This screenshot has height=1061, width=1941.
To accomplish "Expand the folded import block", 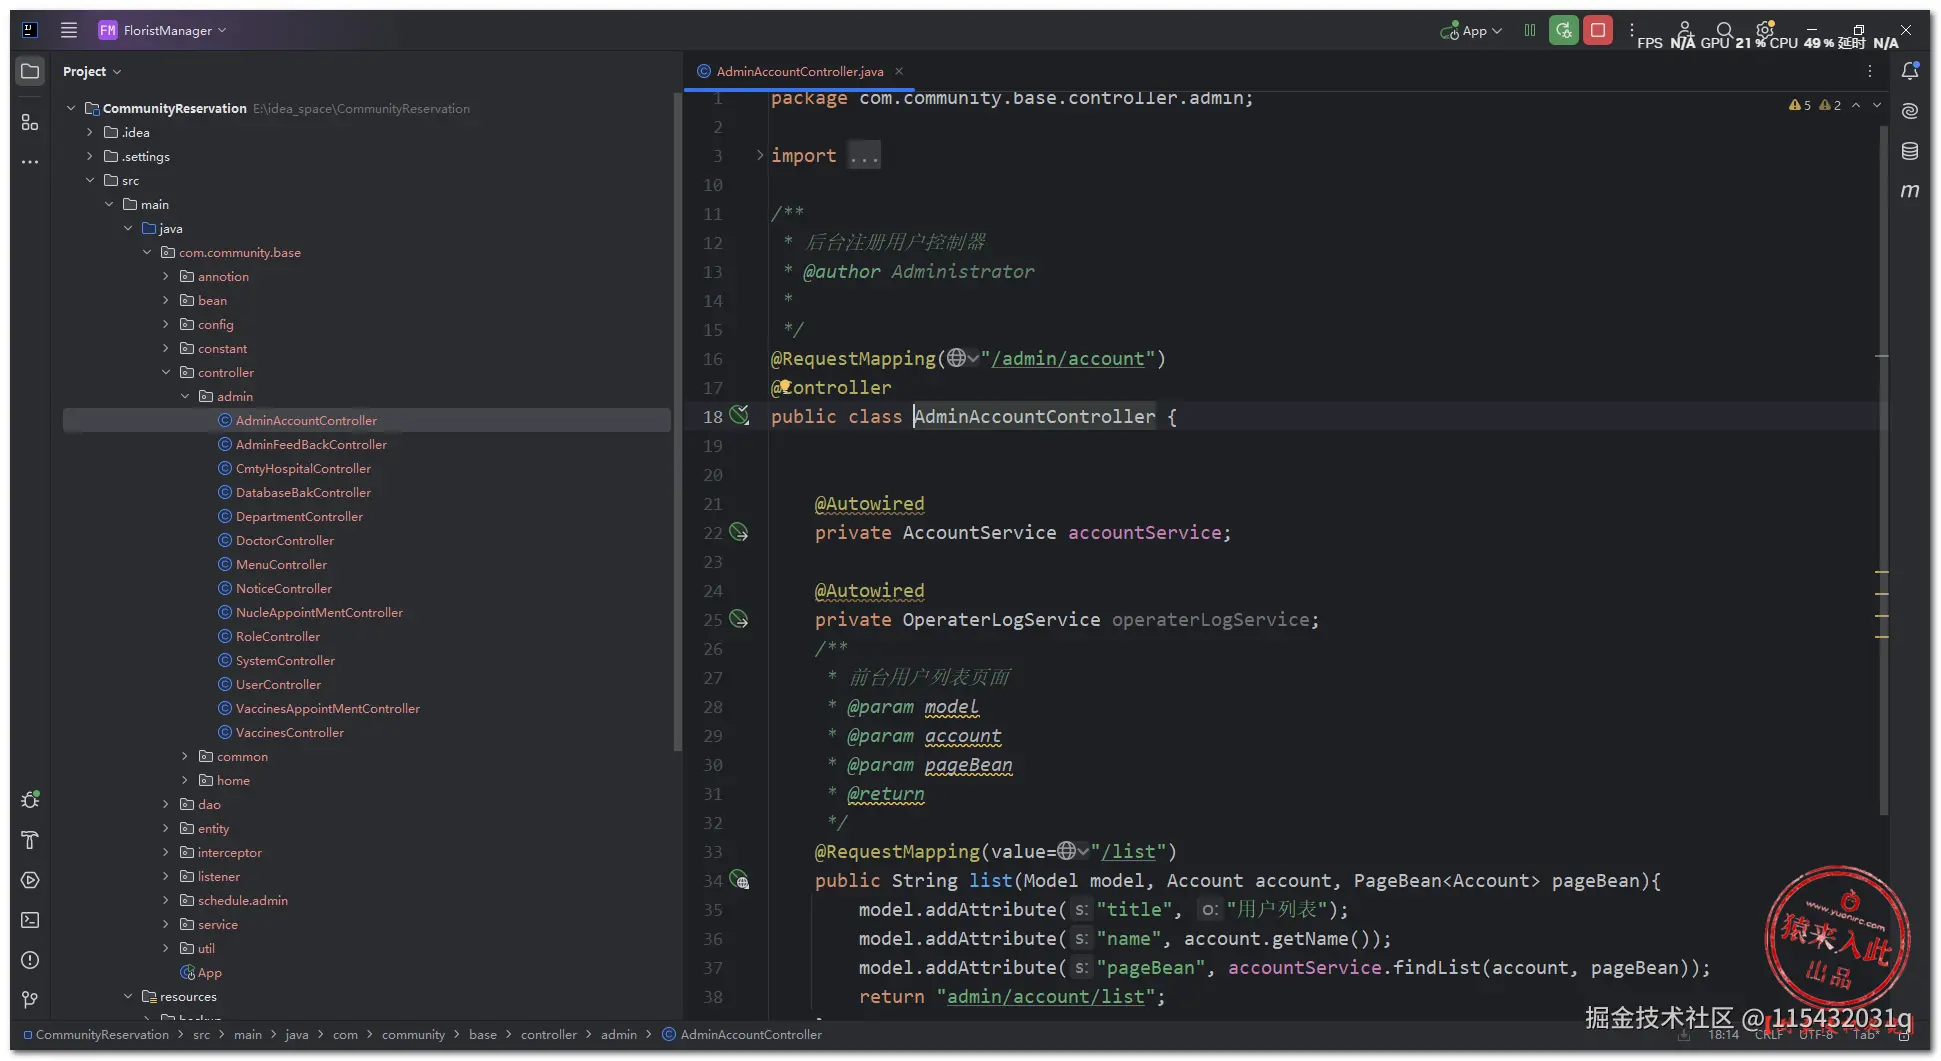I will (x=760, y=155).
